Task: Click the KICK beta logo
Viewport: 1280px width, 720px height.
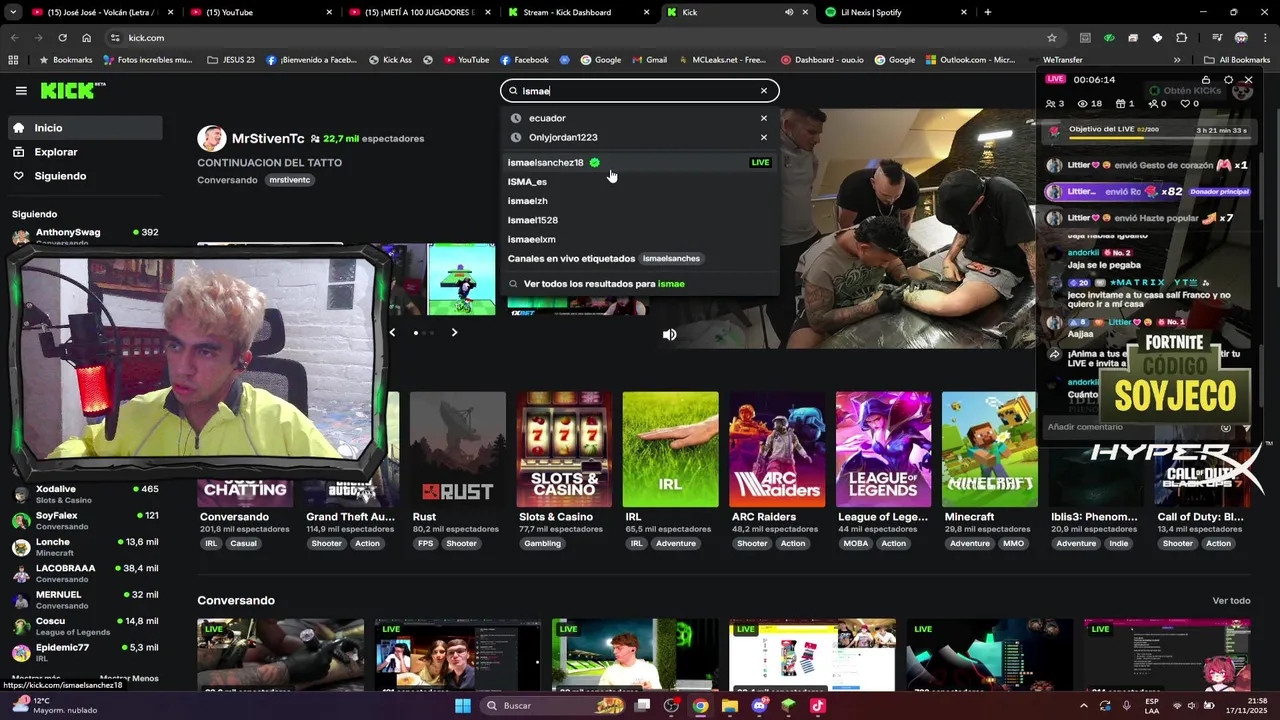Action: tap(73, 91)
